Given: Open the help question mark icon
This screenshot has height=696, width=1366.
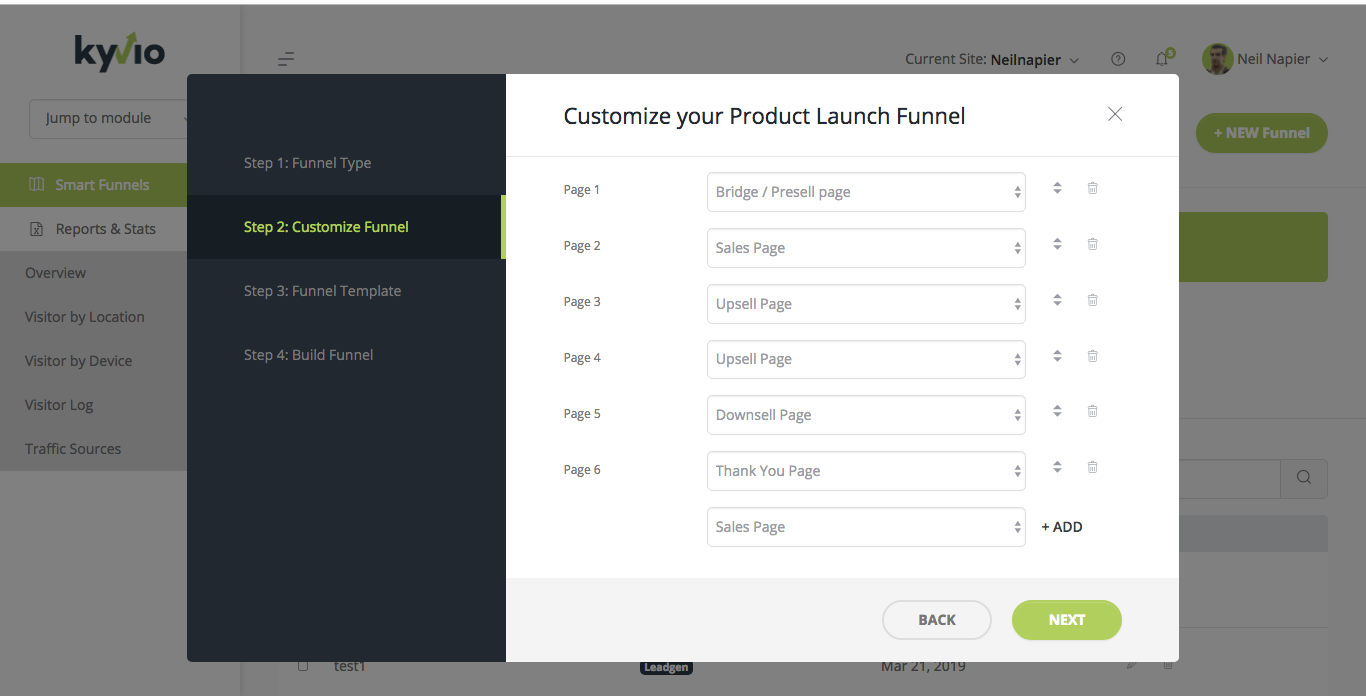Looking at the screenshot, I should [x=1118, y=59].
